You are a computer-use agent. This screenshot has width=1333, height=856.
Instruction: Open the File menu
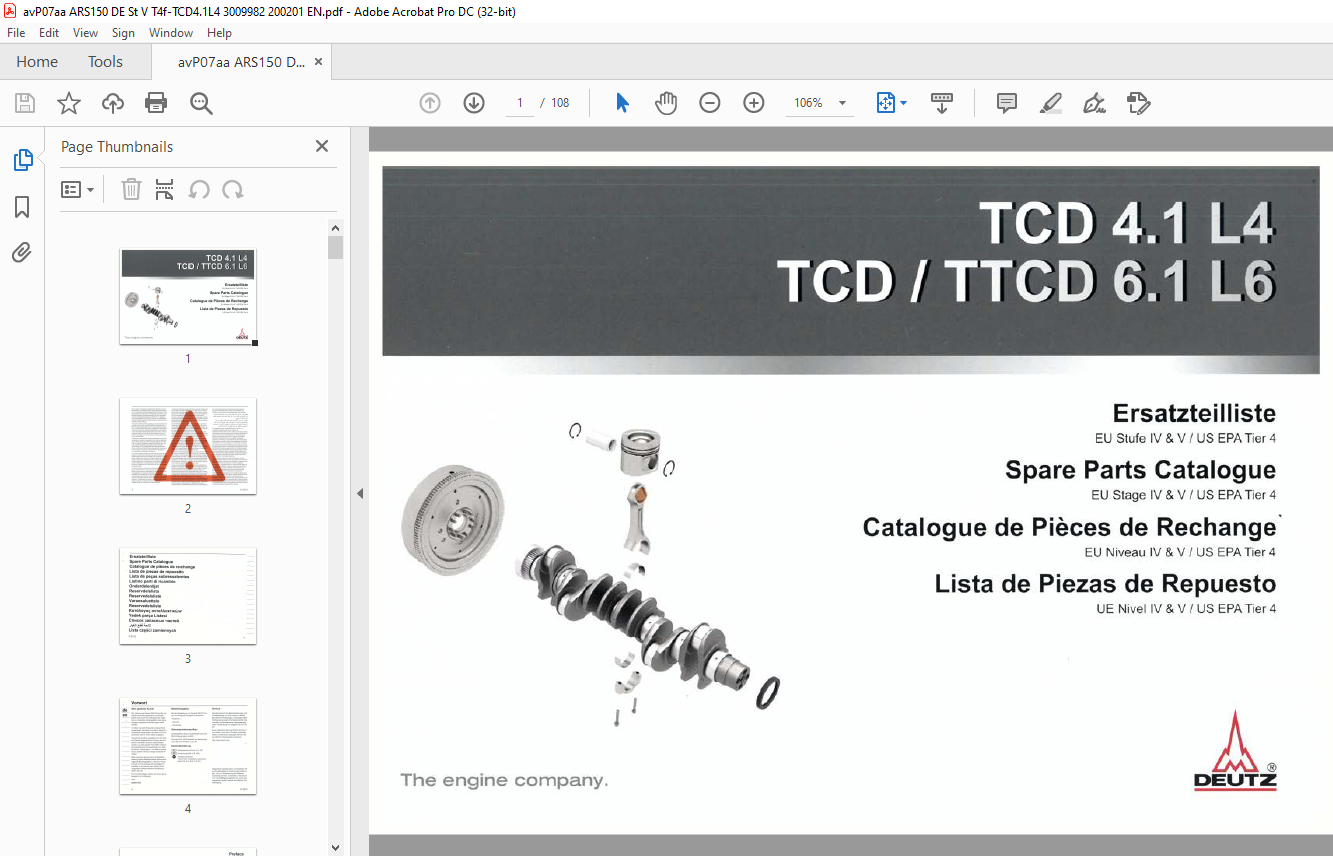click(x=16, y=33)
